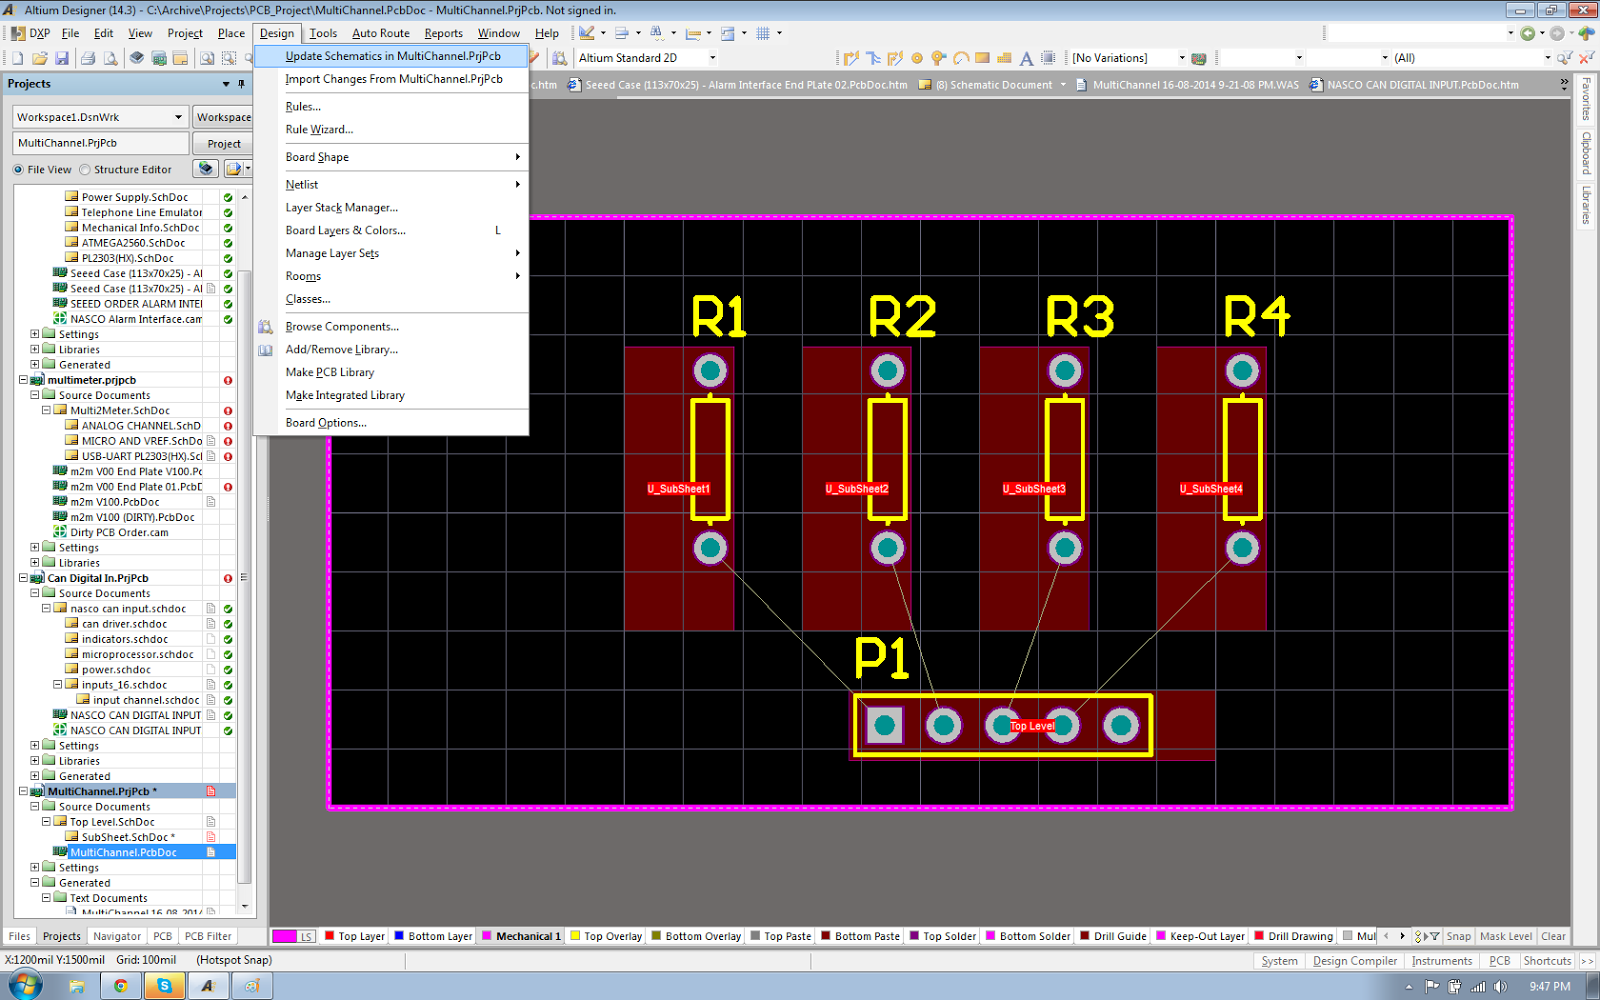Collapse the Can Digital In.PrjPcb project node

point(23,578)
